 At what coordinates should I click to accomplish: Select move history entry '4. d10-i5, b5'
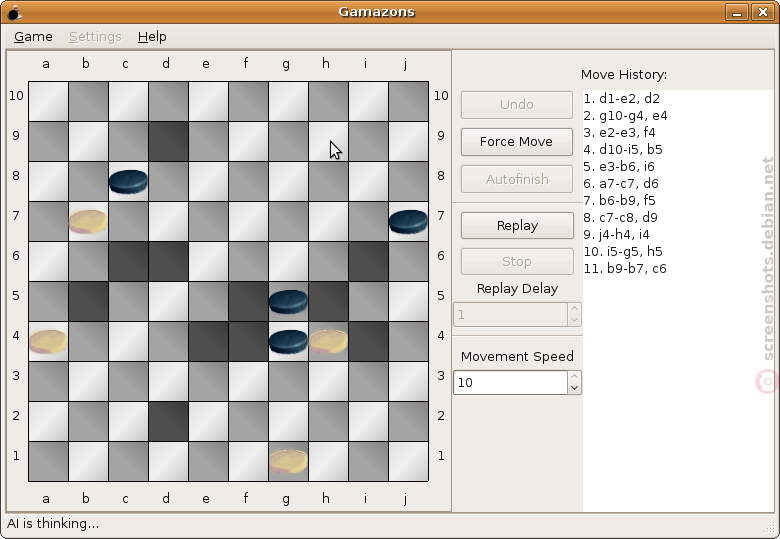point(623,149)
